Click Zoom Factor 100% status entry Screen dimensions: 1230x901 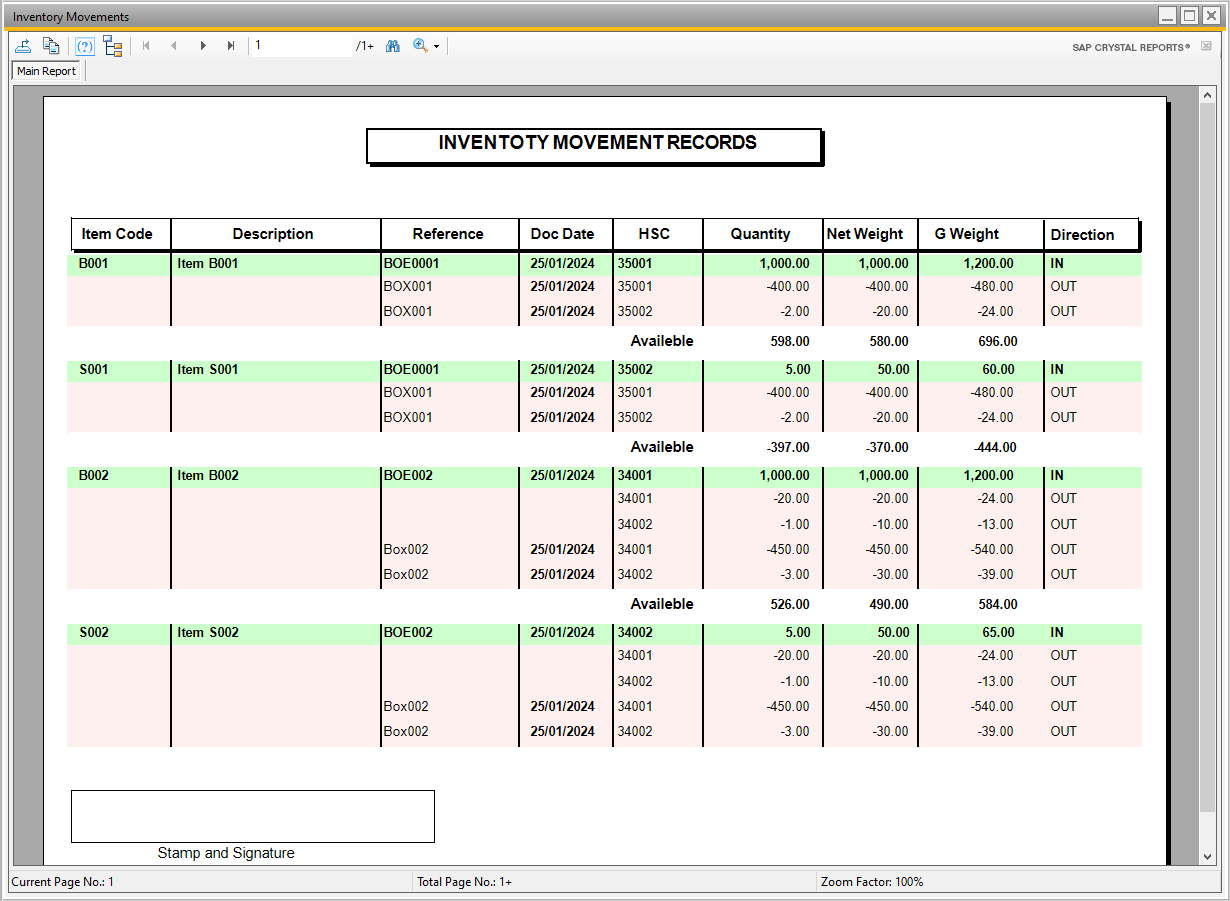[x=872, y=882]
